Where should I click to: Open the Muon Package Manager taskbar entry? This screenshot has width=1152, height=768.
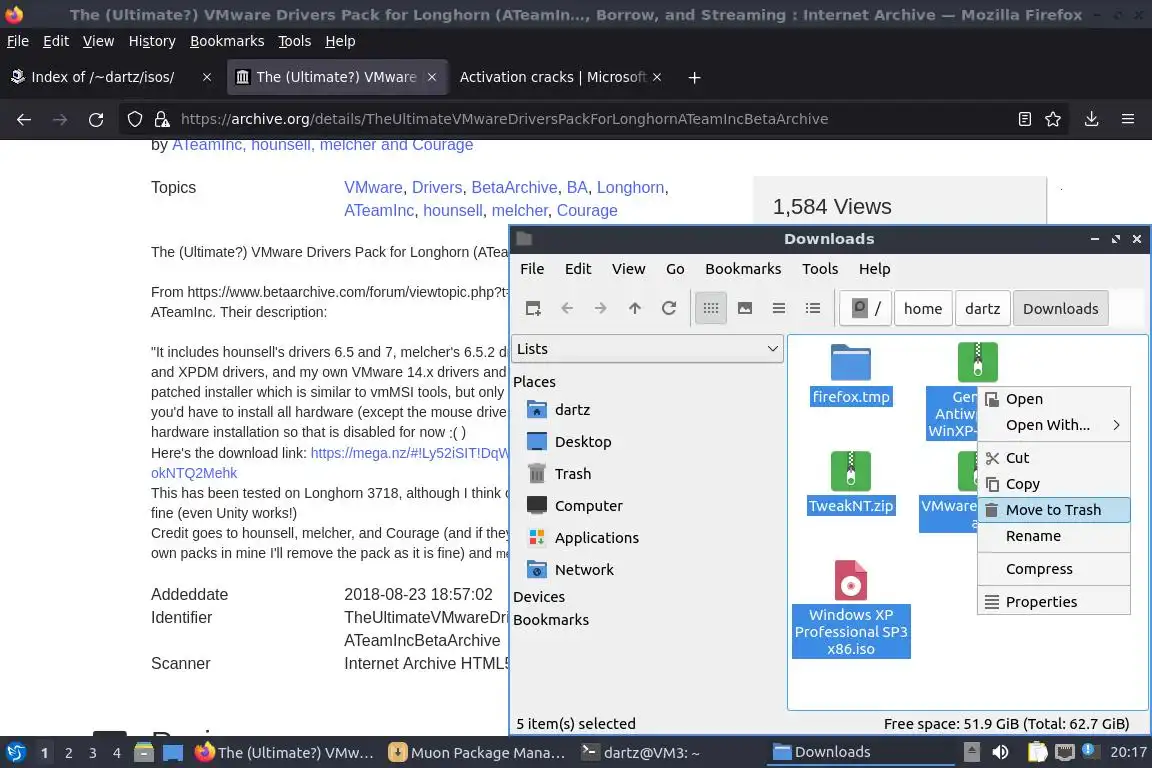pyautogui.click(x=478, y=753)
